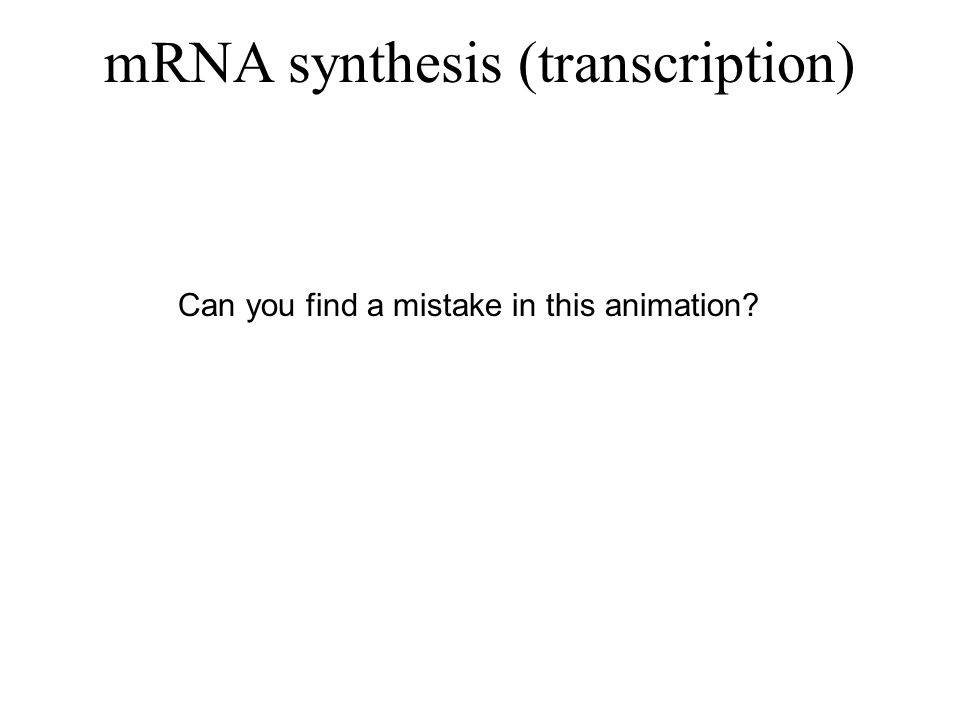
Task: Click the question mark after "animation"
Action: [x=751, y=305]
